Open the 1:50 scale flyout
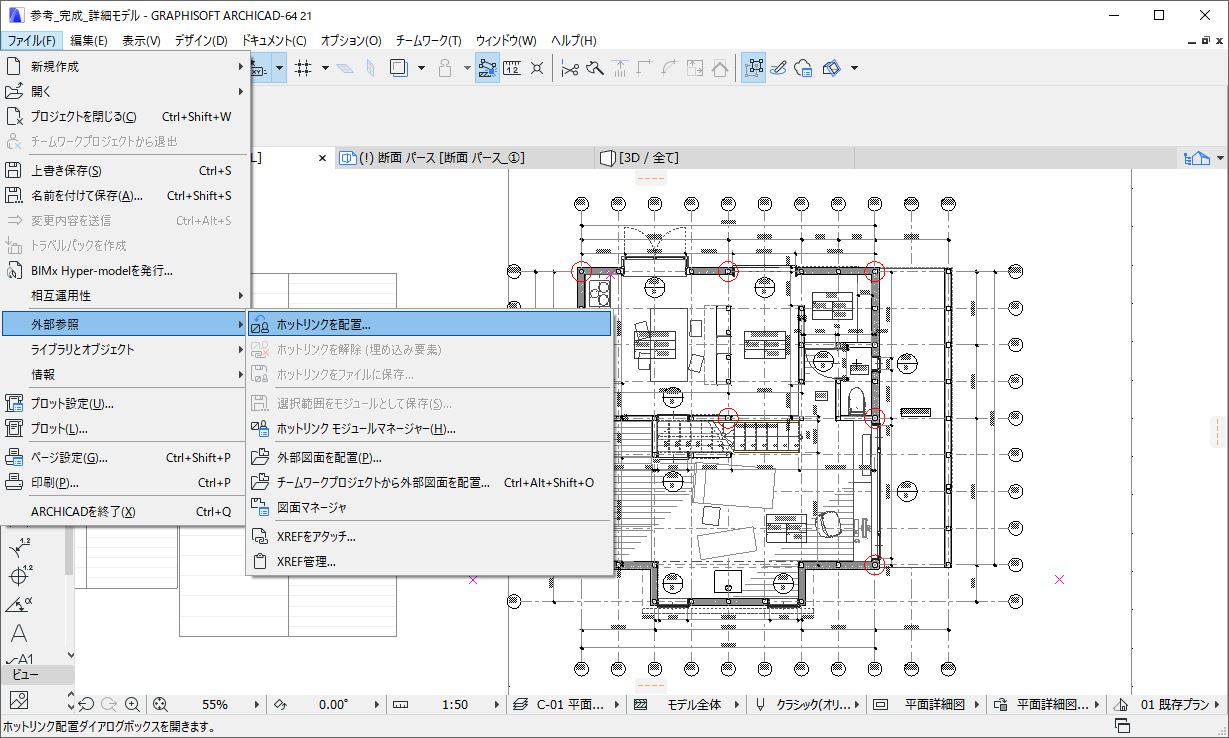The width and height of the screenshot is (1229, 738). pyautogui.click(x=498, y=704)
